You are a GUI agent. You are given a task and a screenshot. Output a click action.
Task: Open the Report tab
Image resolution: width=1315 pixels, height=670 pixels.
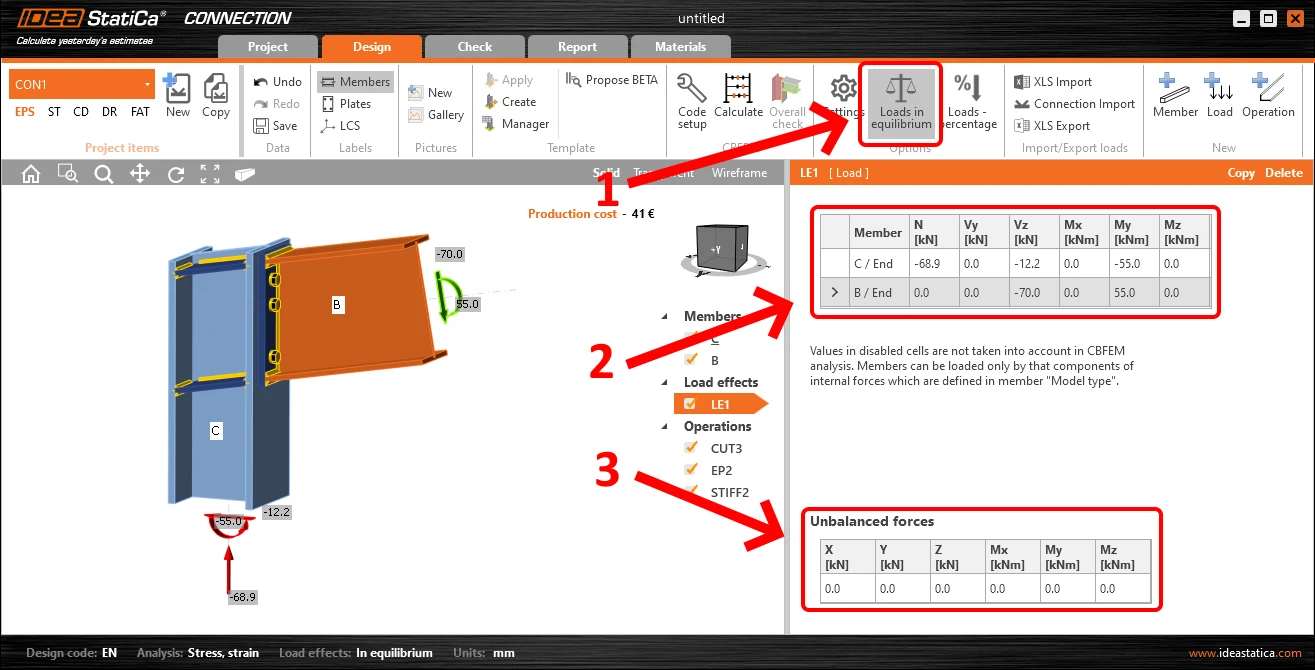[x=577, y=47]
